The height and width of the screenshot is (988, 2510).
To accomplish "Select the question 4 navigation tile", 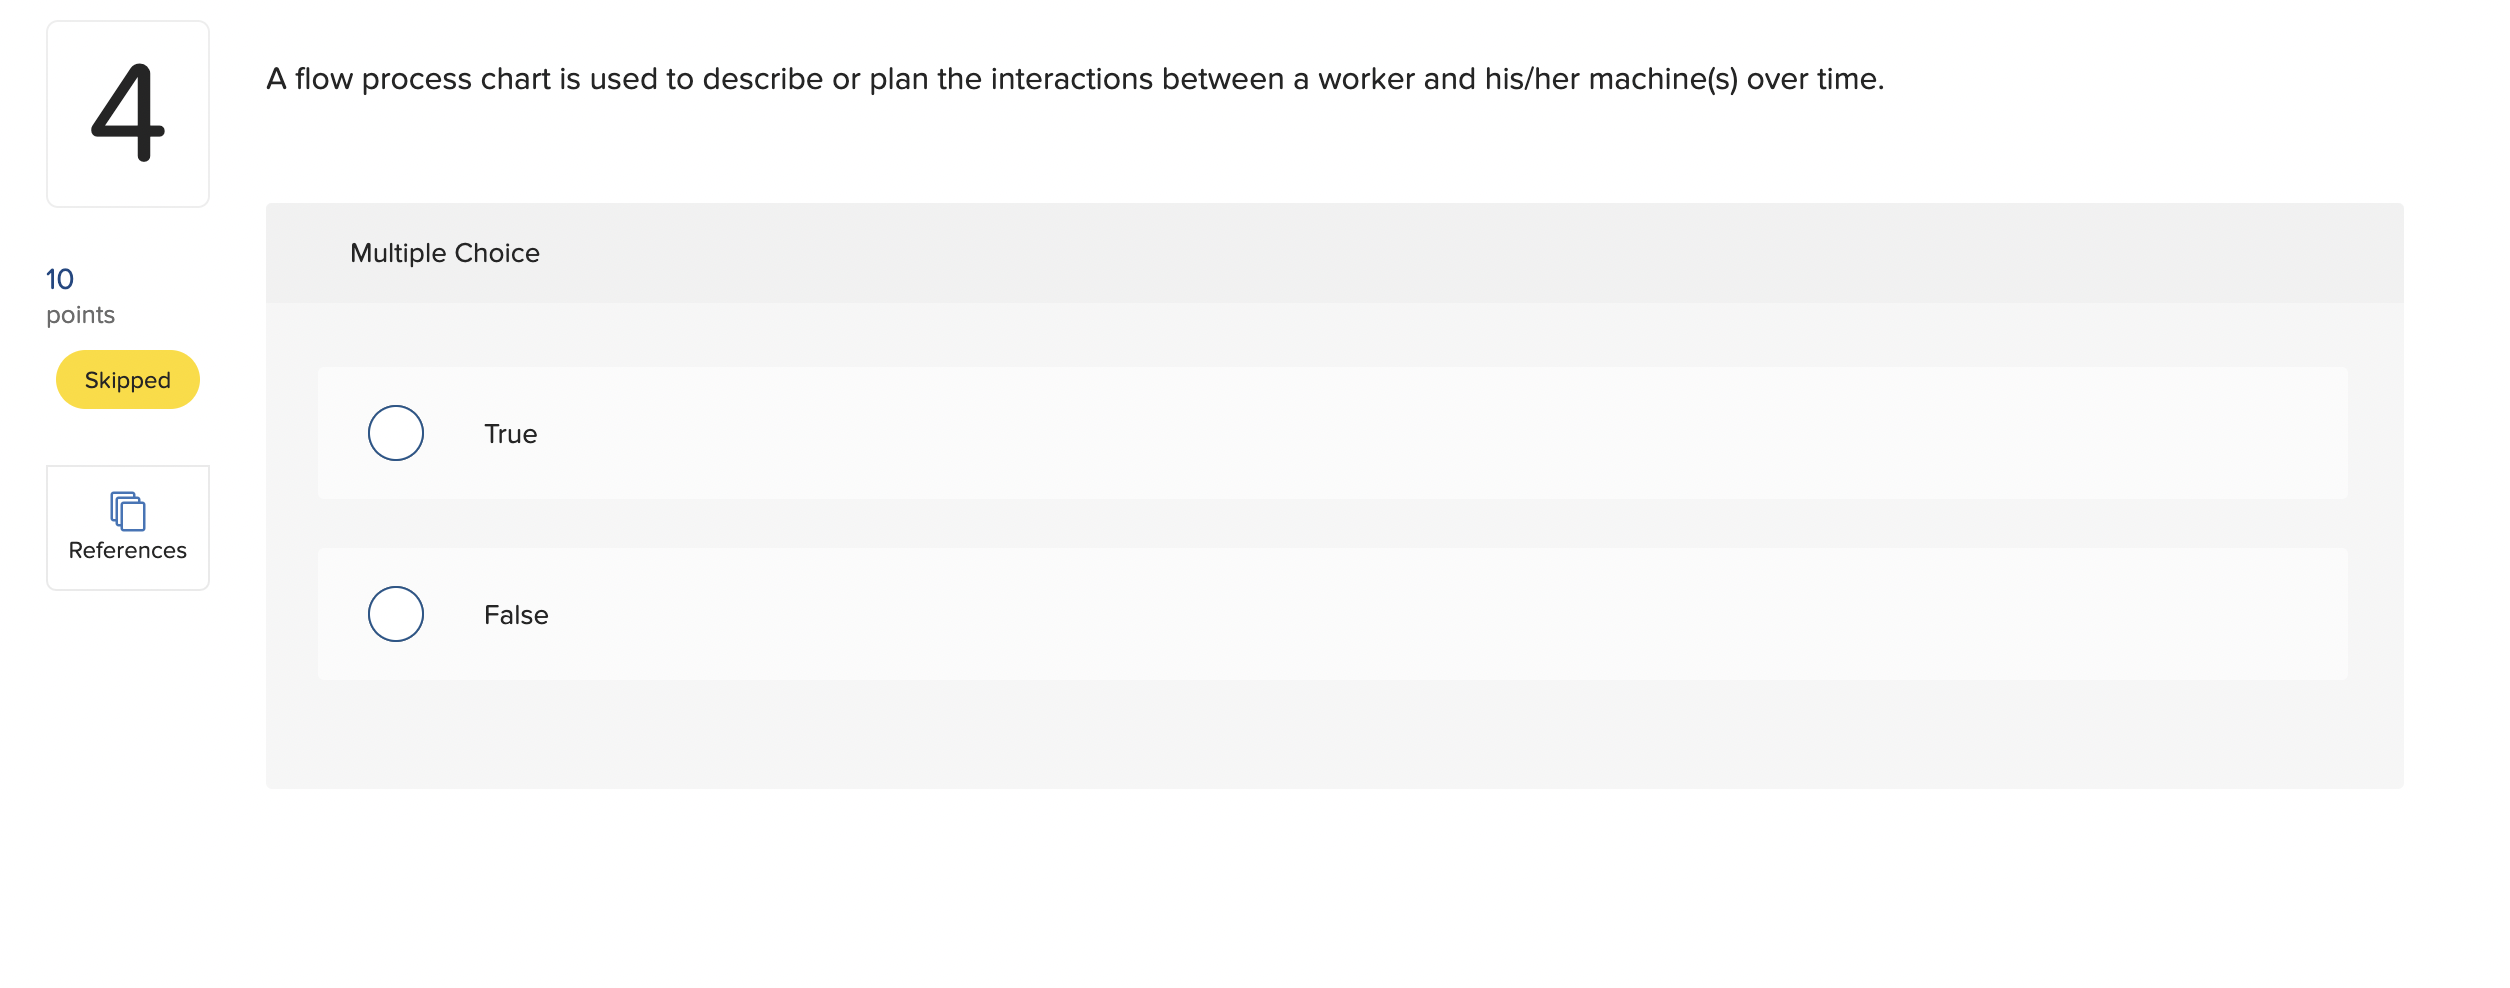I will (x=127, y=112).
